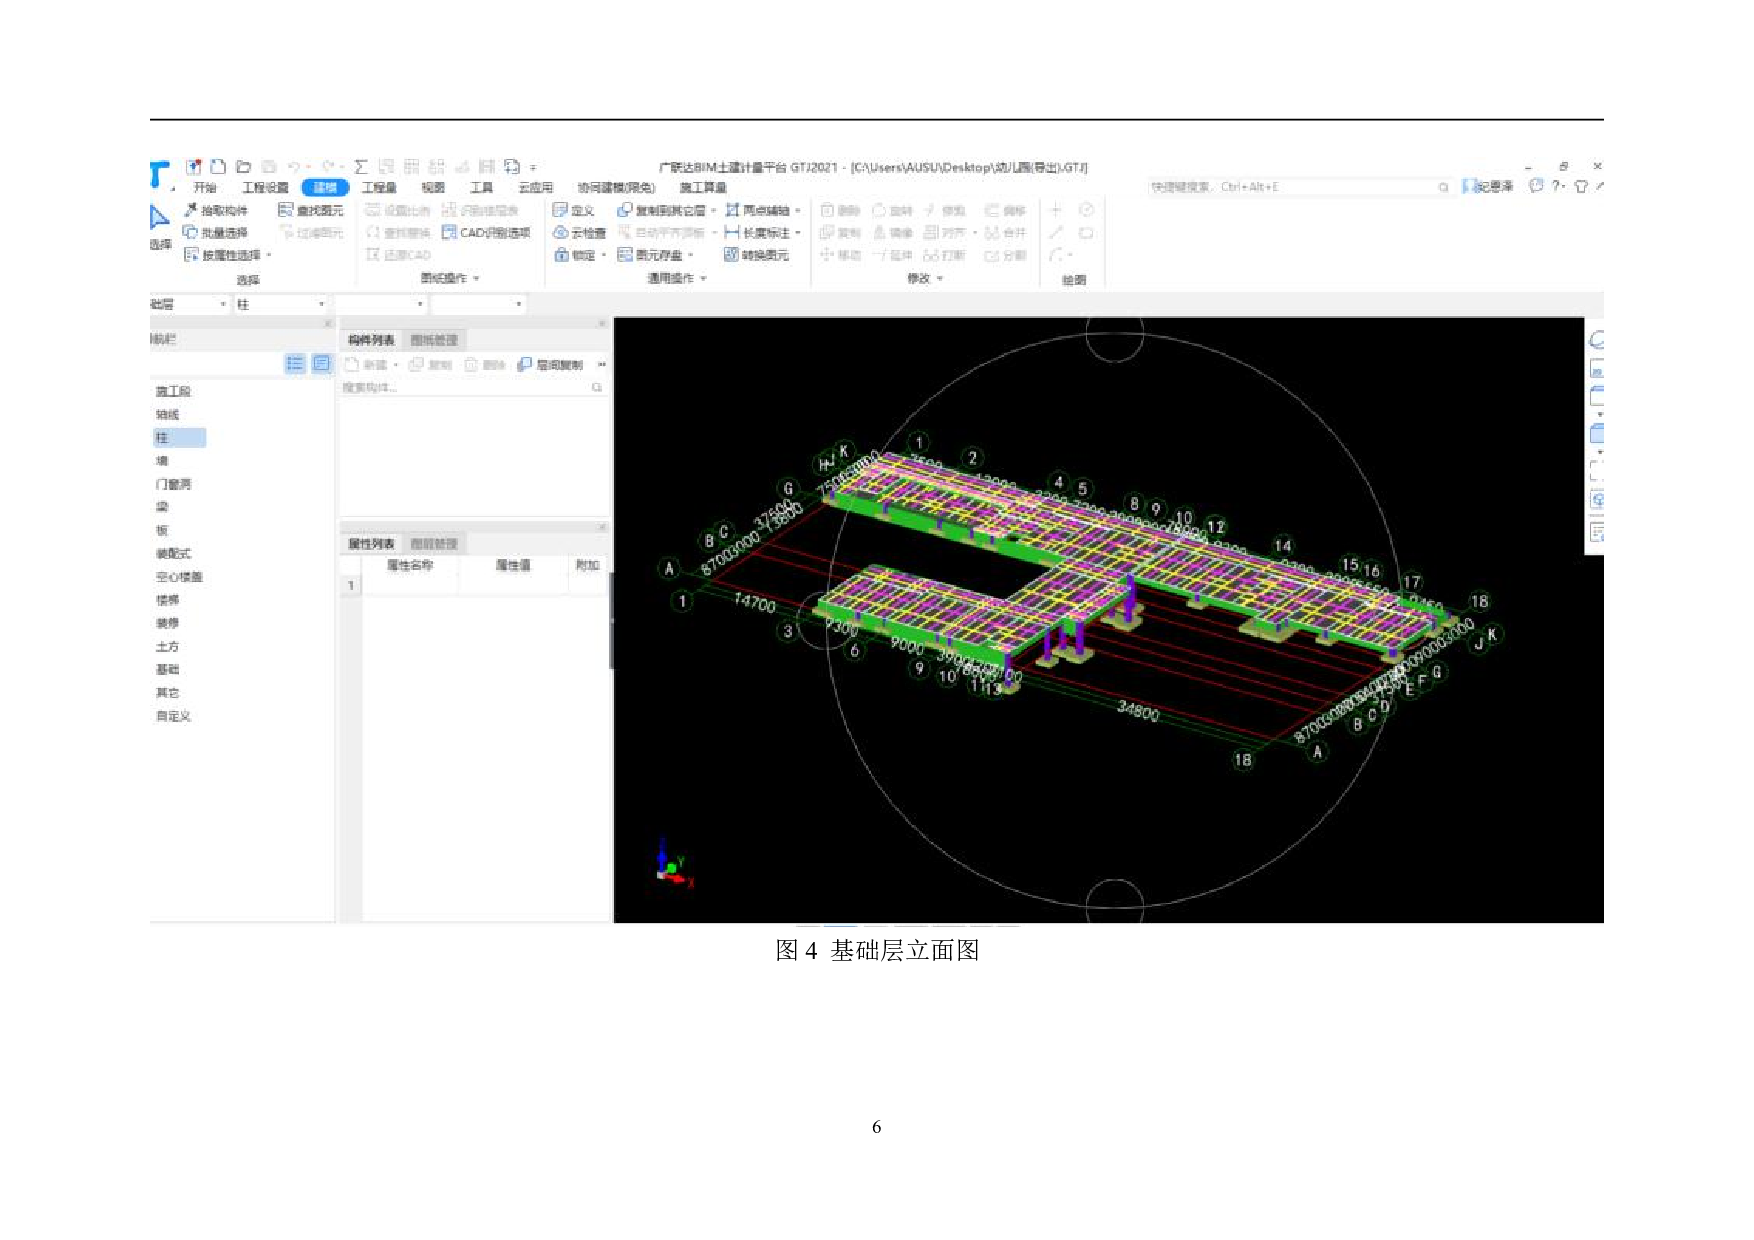Toggle the detail view icon in navigation panel
This screenshot has width=1754, height=1240.
321,364
